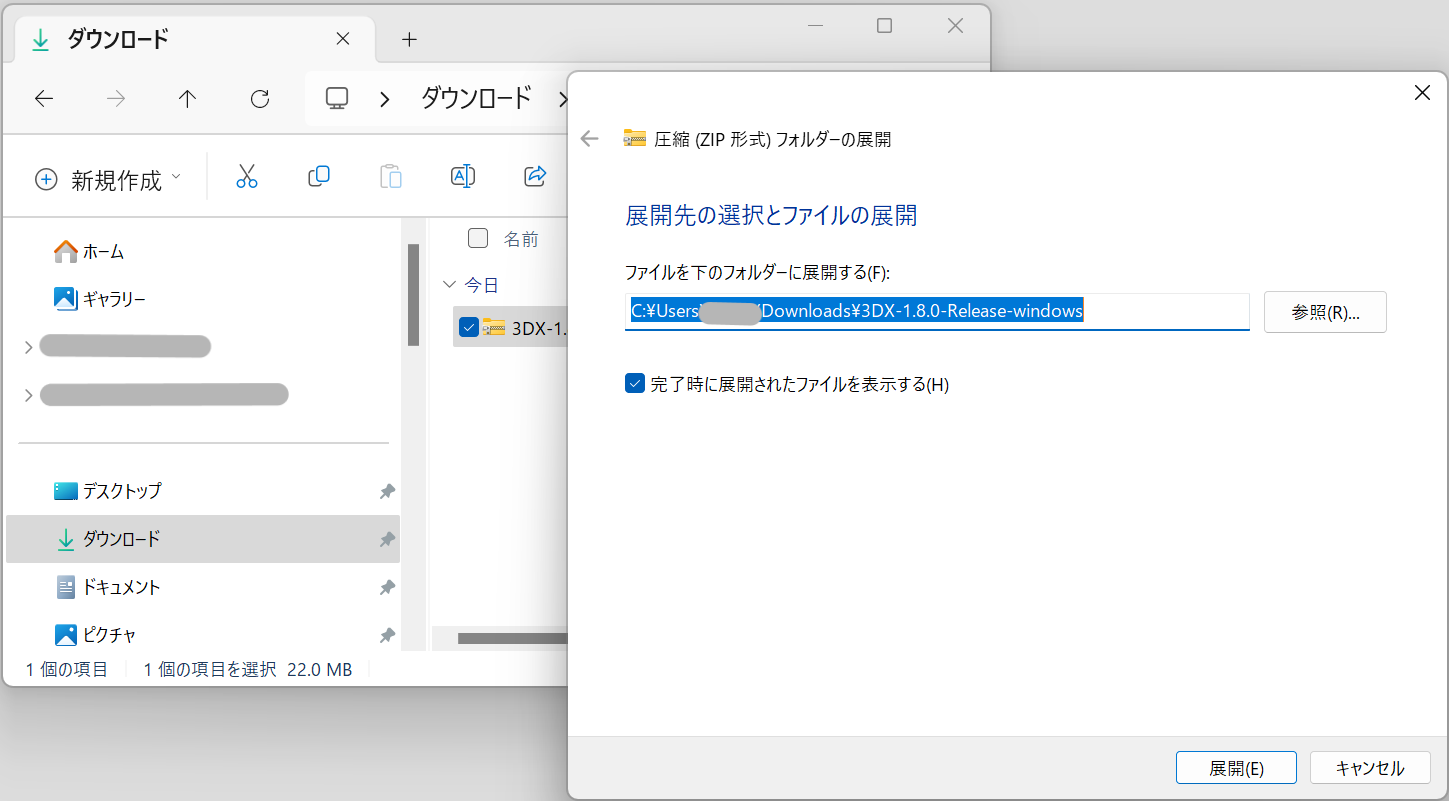Open the Share icon on the toolbar
Image resolution: width=1449 pixels, height=801 pixels.
pyautogui.click(x=534, y=176)
